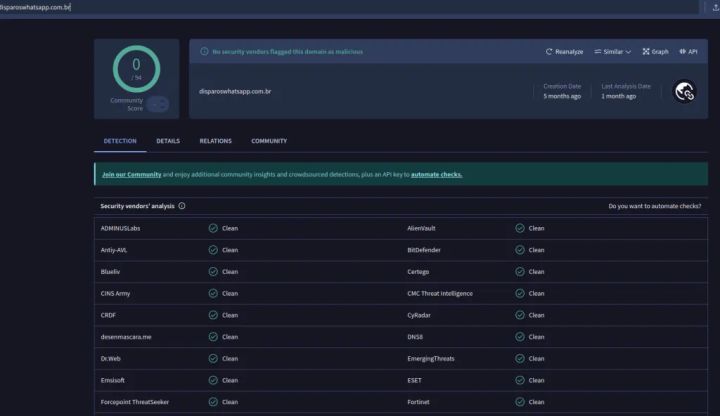Click the Join our Community link

tap(131, 174)
